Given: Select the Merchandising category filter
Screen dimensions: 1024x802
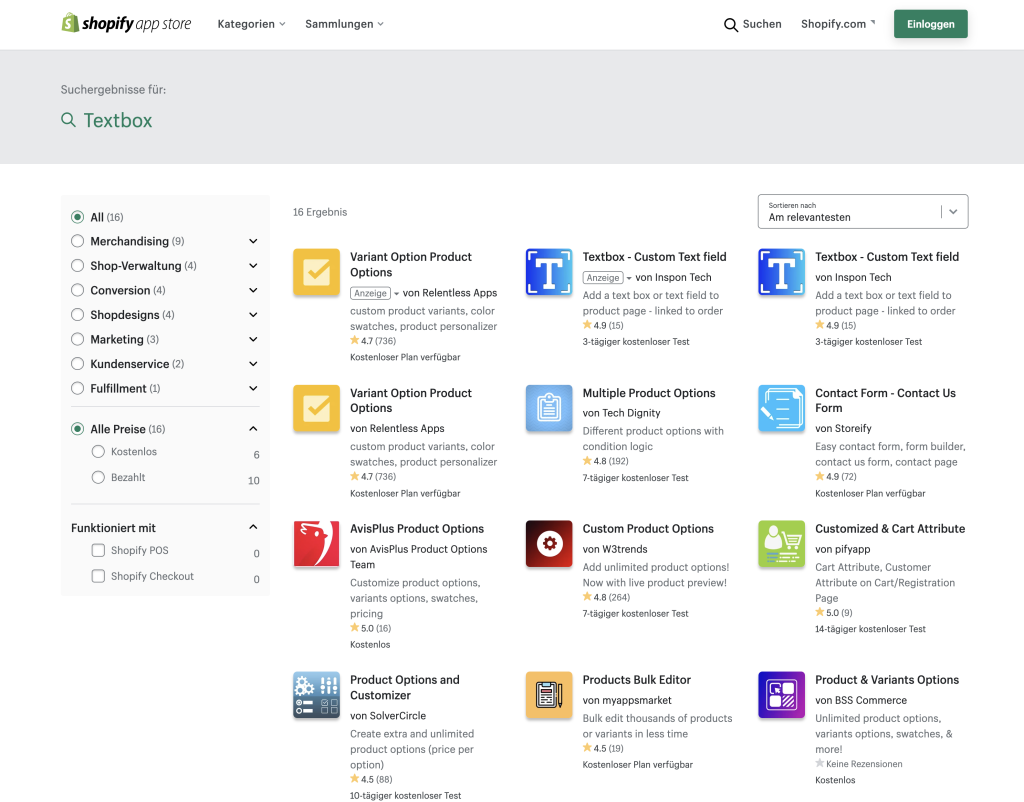Looking at the screenshot, I should tap(77, 241).
